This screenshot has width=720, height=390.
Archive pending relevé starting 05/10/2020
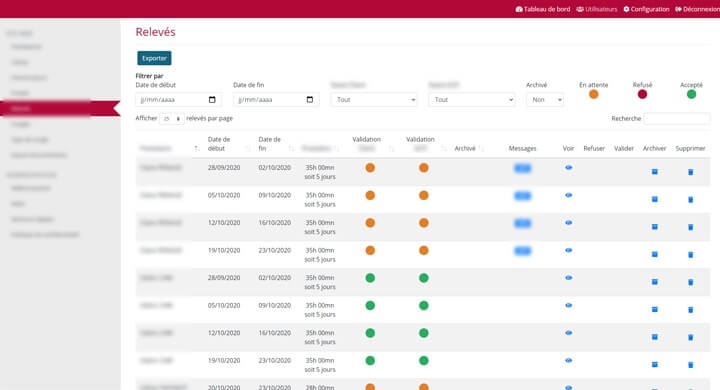click(x=655, y=199)
